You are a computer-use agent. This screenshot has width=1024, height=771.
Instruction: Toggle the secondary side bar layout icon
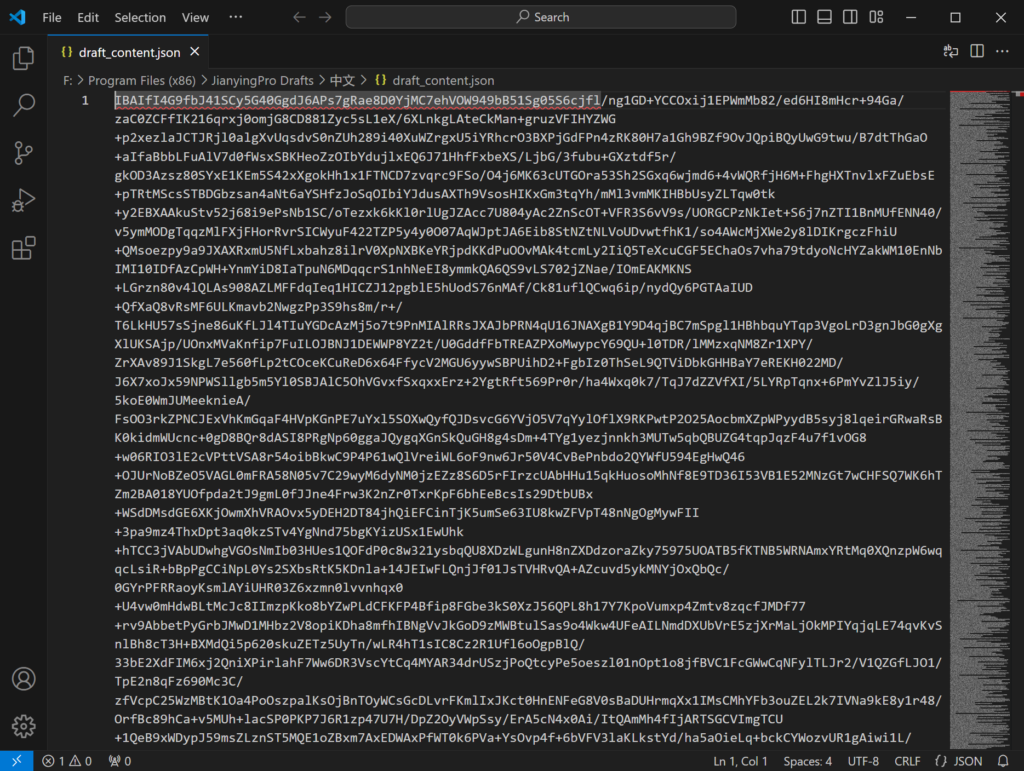pyautogui.click(x=850, y=17)
